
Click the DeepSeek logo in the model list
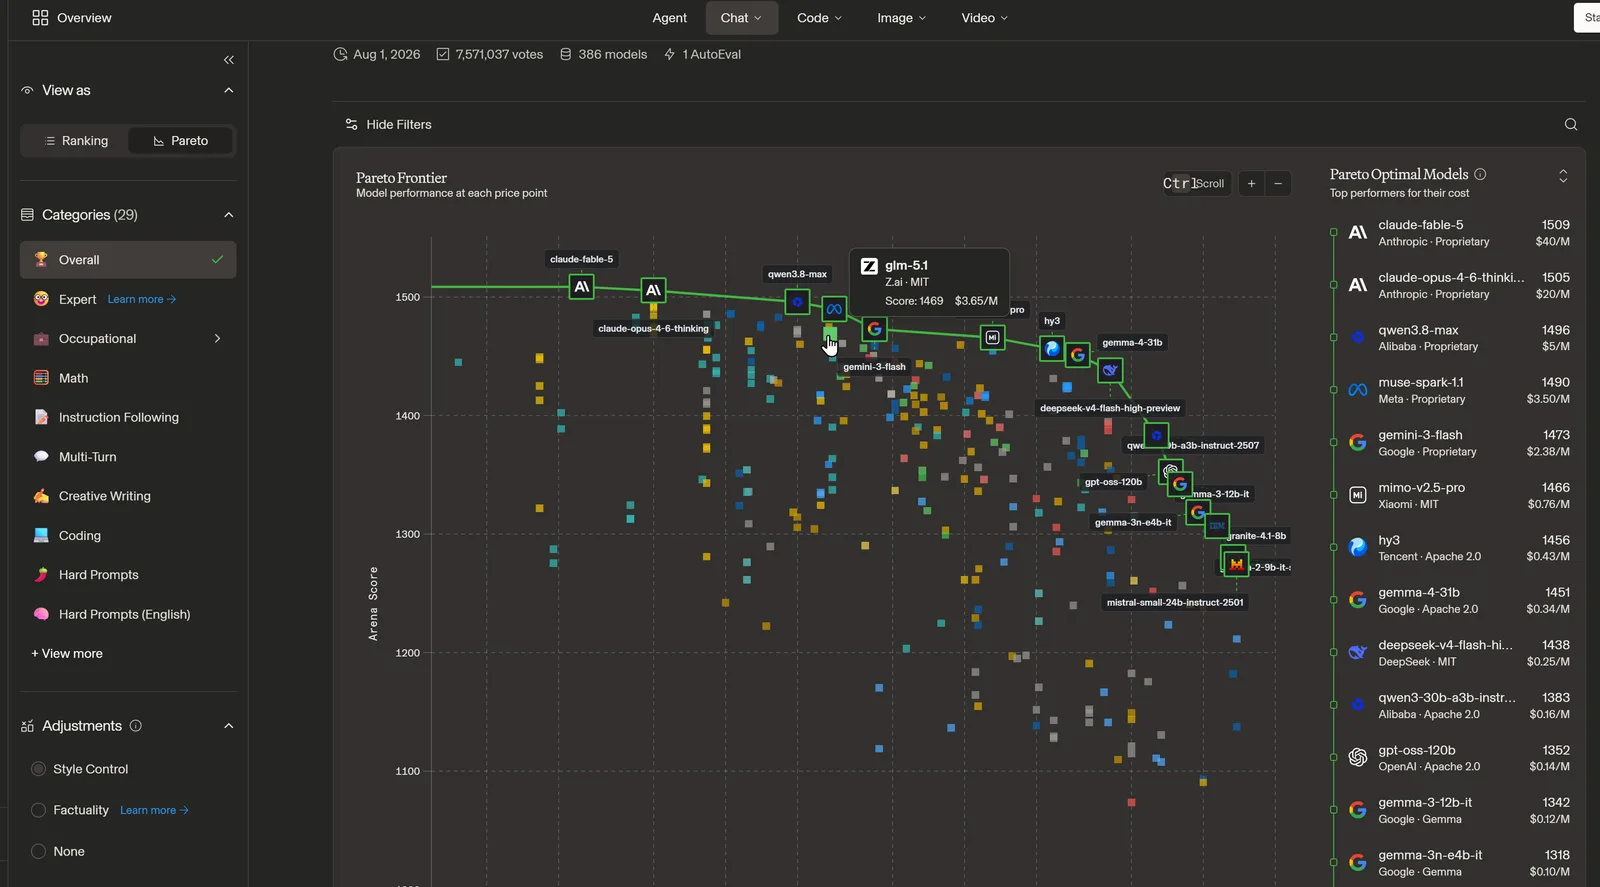pos(1358,653)
